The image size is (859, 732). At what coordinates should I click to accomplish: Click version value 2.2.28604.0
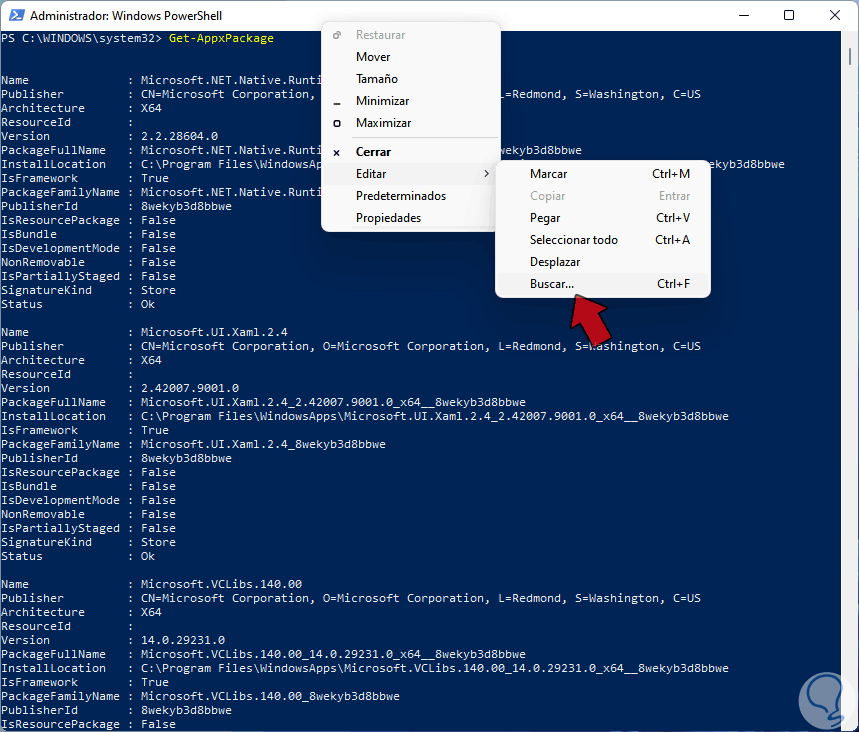[179, 136]
